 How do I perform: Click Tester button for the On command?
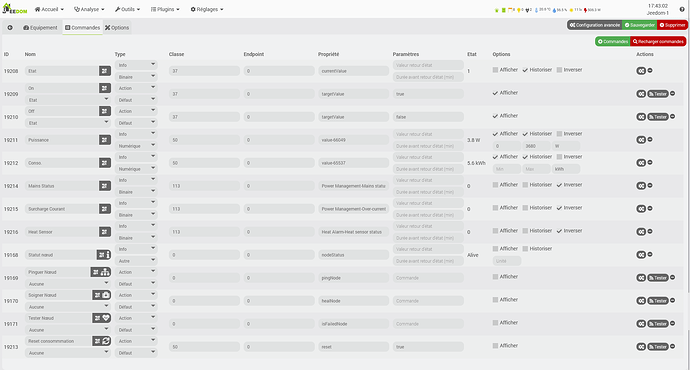click(658, 94)
